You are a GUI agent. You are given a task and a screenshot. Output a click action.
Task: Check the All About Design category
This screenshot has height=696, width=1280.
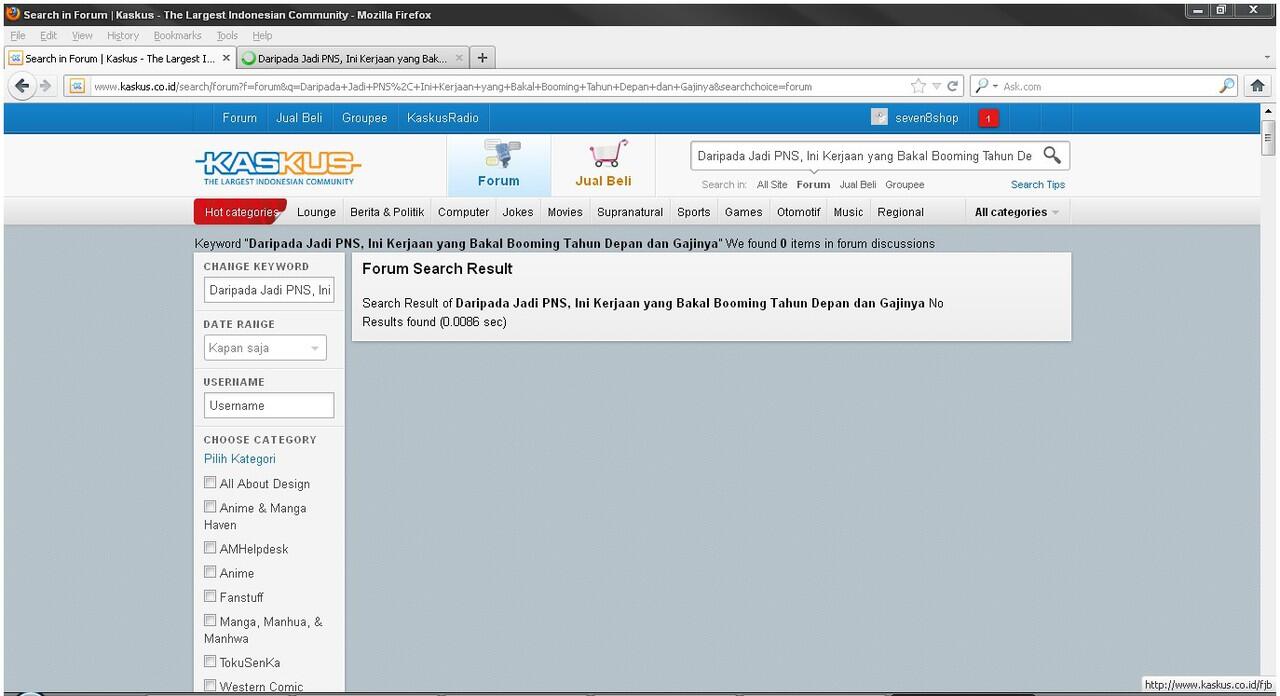tap(210, 483)
